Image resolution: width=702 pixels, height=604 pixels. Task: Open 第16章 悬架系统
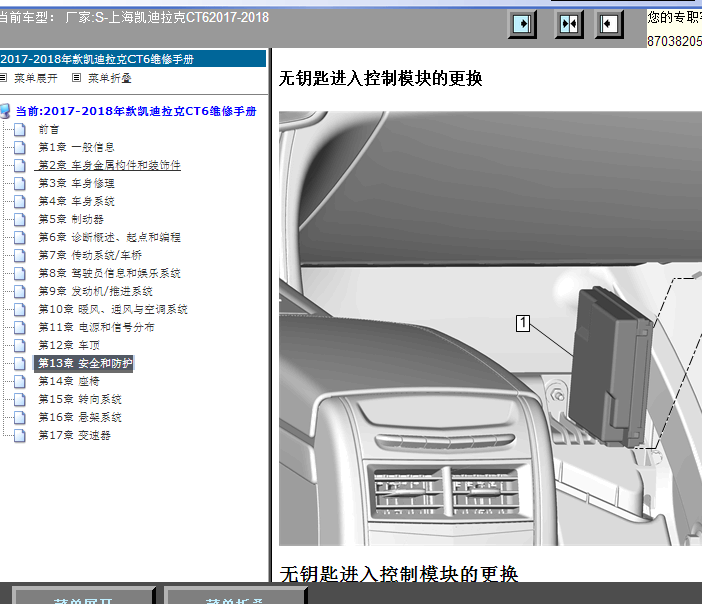coord(80,417)
